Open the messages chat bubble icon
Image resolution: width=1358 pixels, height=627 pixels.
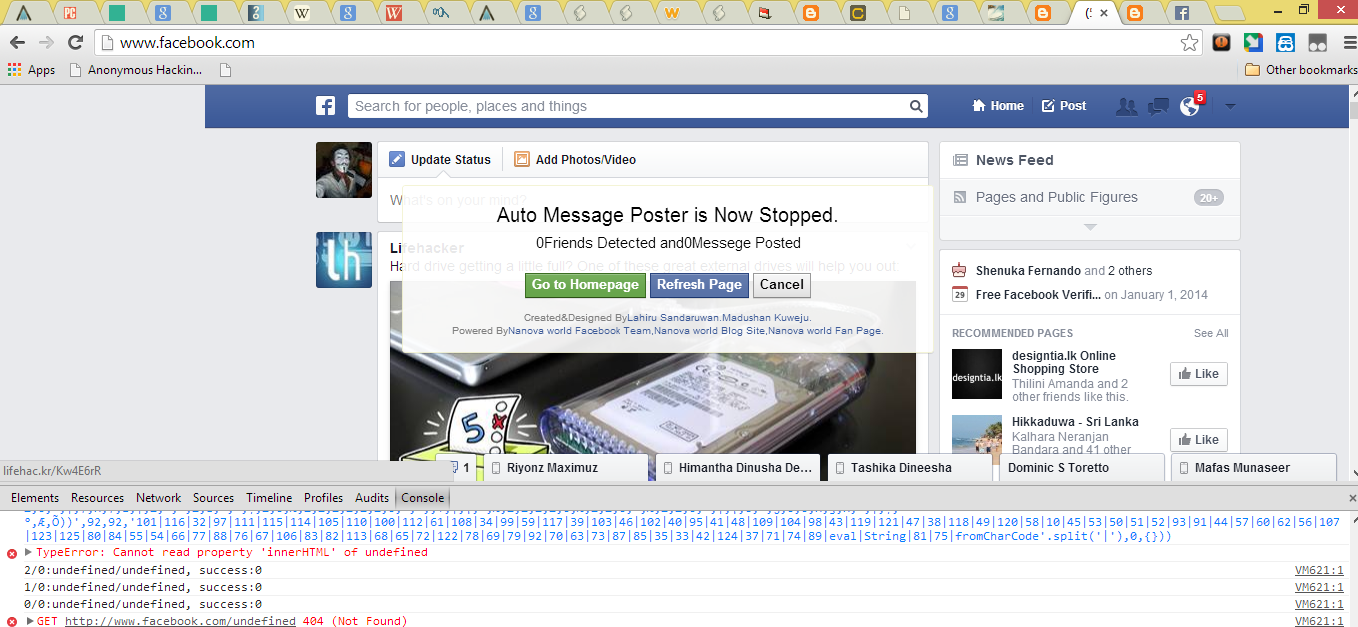(x=1158, y=106)
